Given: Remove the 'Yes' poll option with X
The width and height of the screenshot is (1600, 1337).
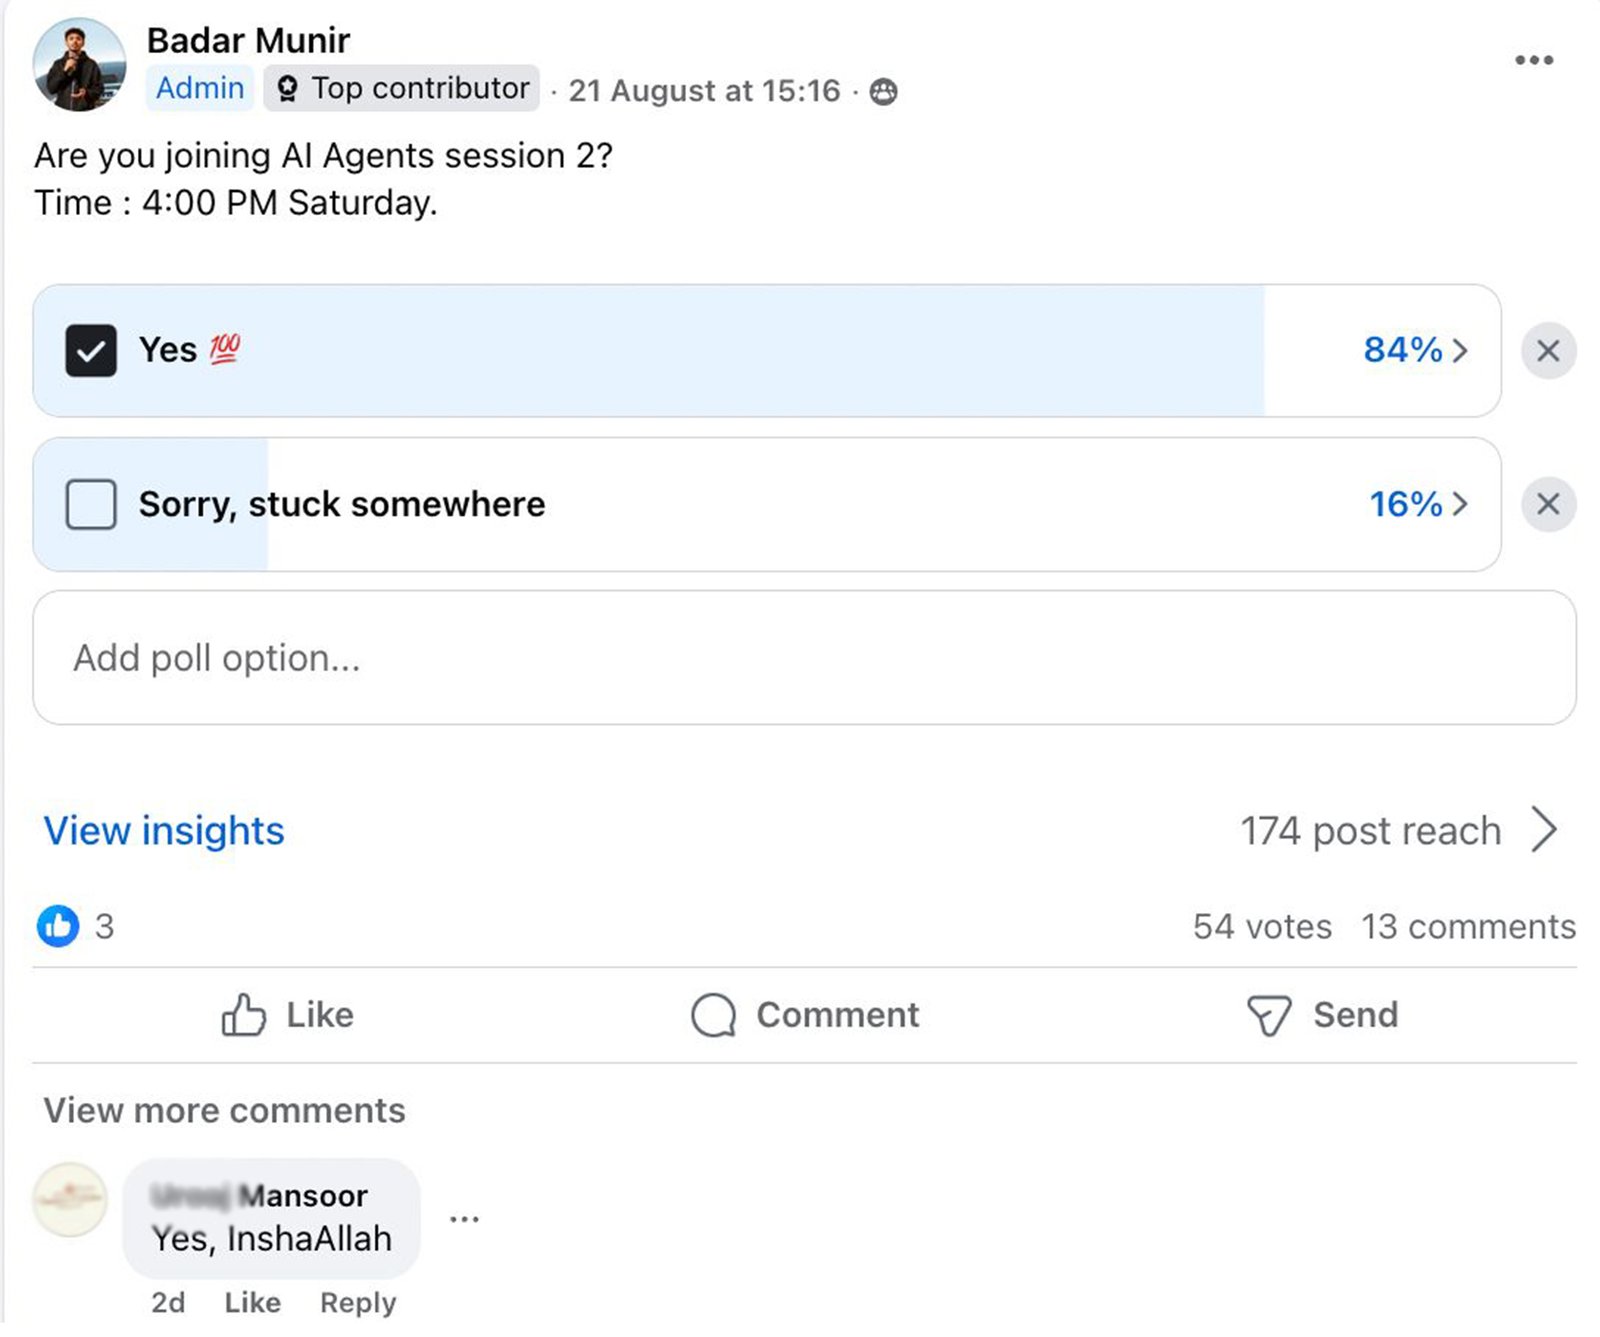Looking at the screenshot, I should pos(1548,351).
